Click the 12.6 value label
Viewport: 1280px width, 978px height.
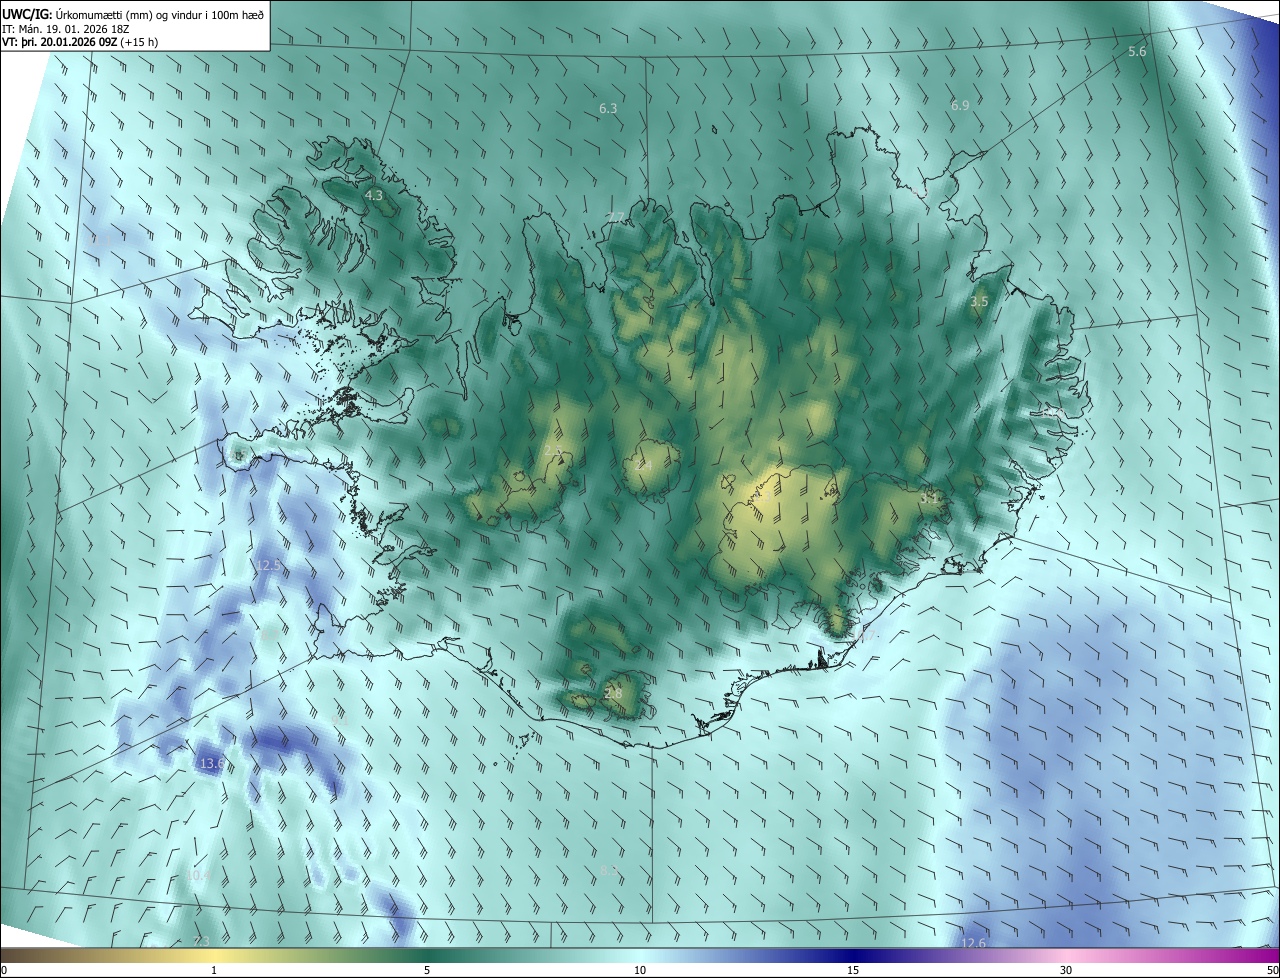(x=973, y=943)
